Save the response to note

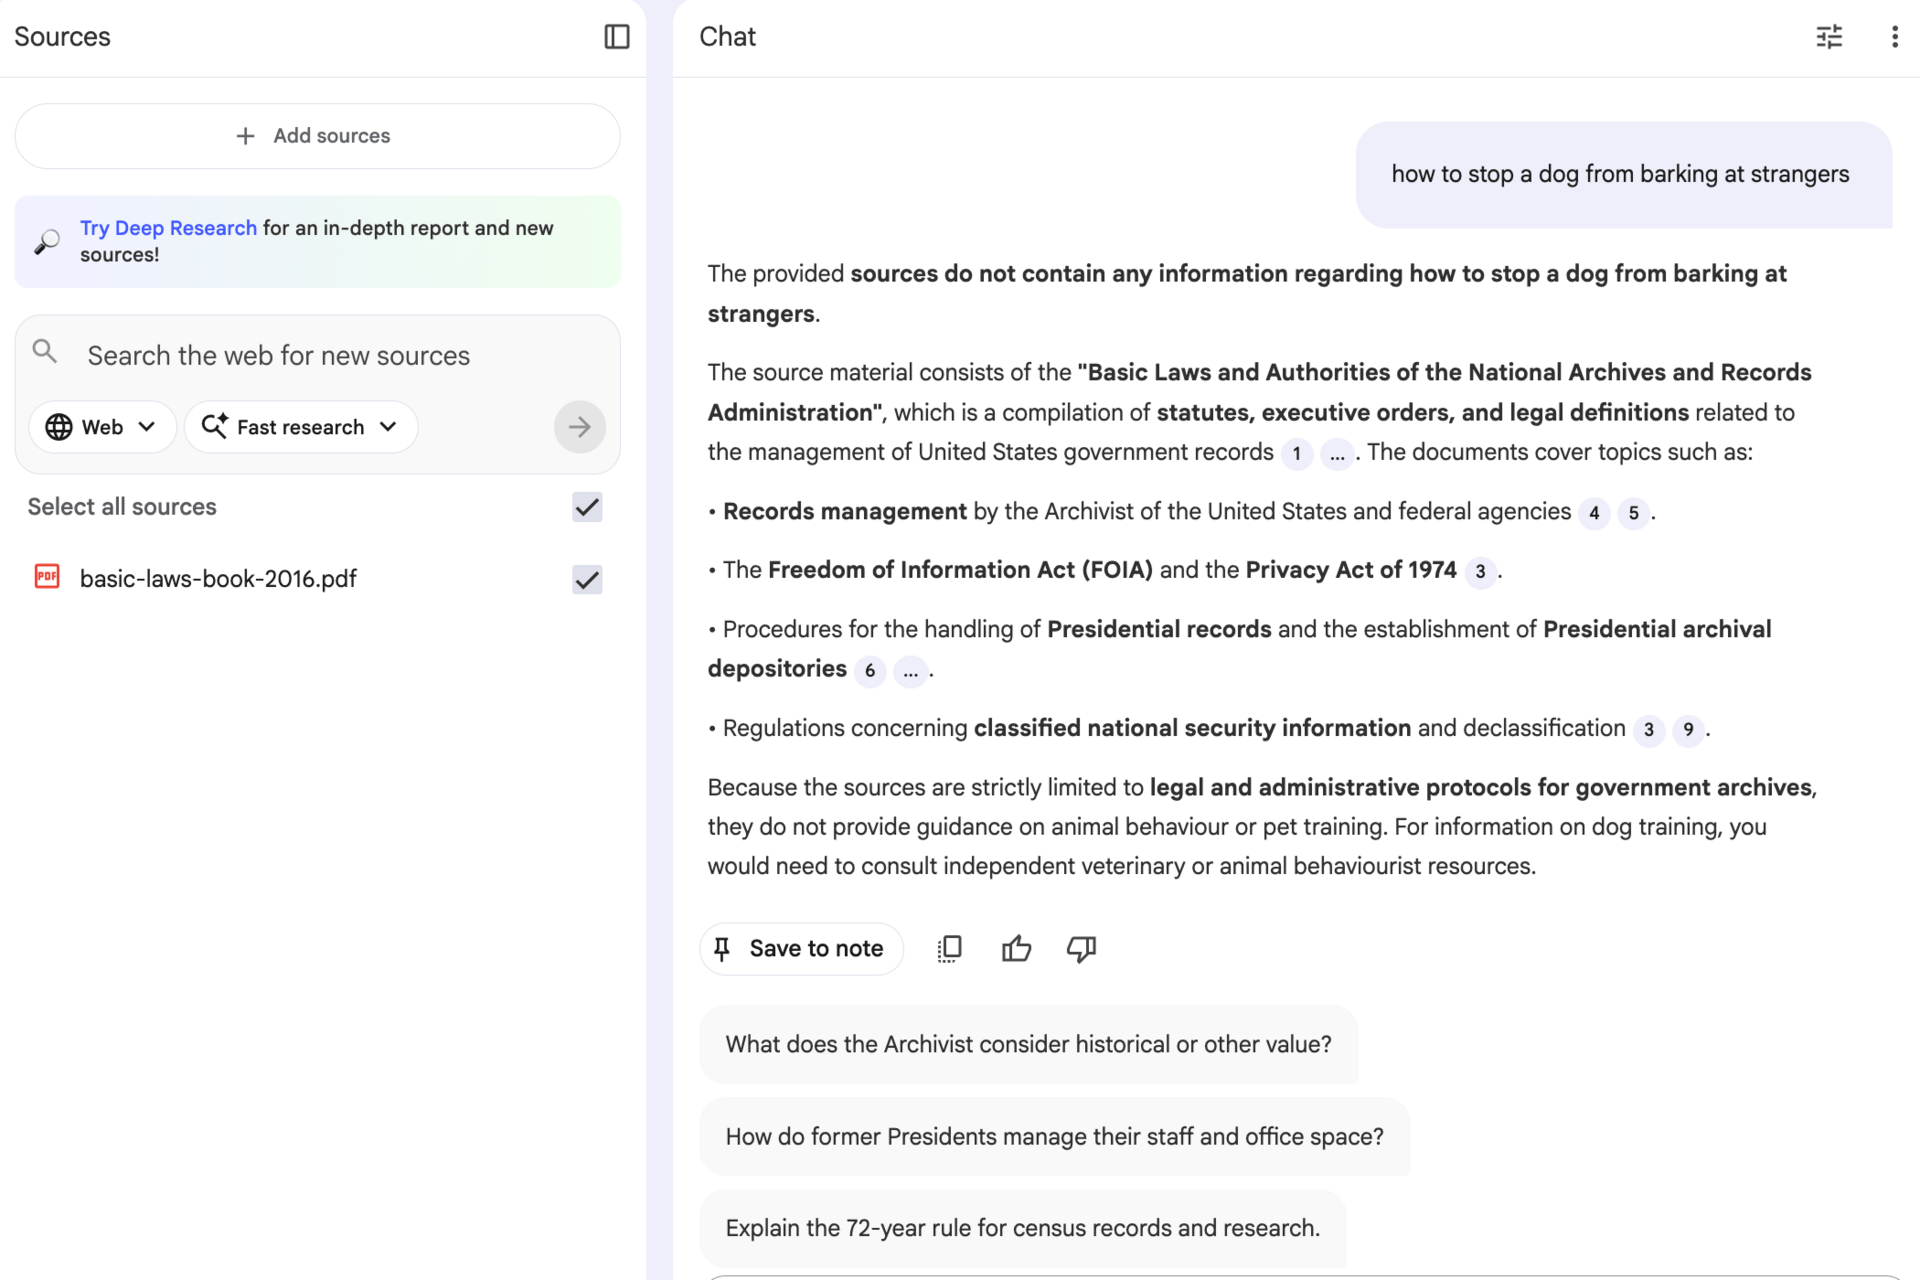[x=801, y=948]
